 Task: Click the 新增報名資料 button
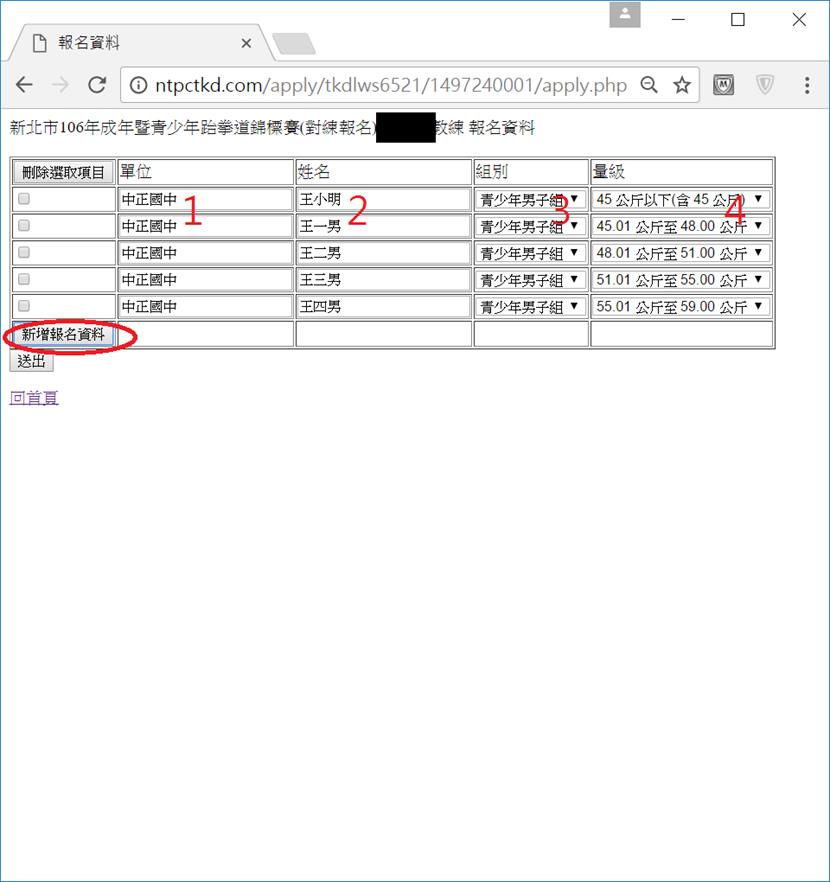pos(63,335)
